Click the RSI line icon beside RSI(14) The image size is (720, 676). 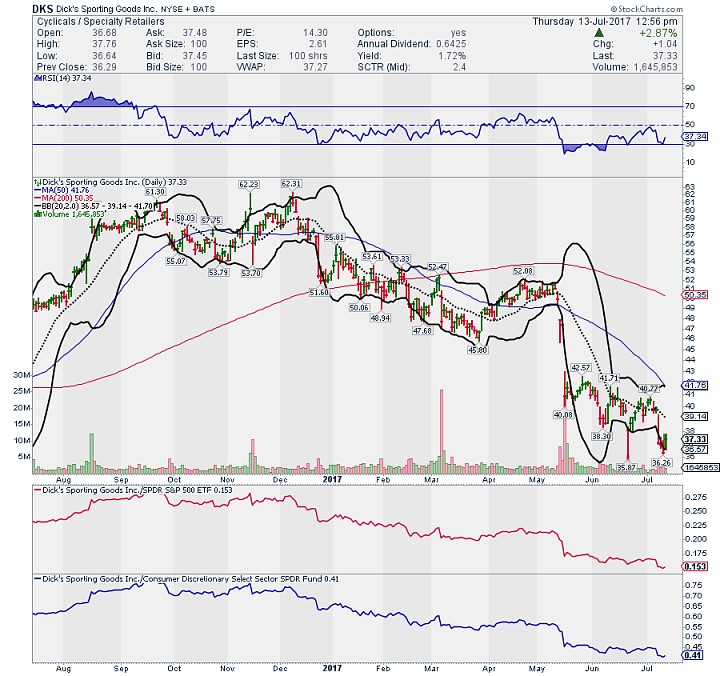coord(38,78)
